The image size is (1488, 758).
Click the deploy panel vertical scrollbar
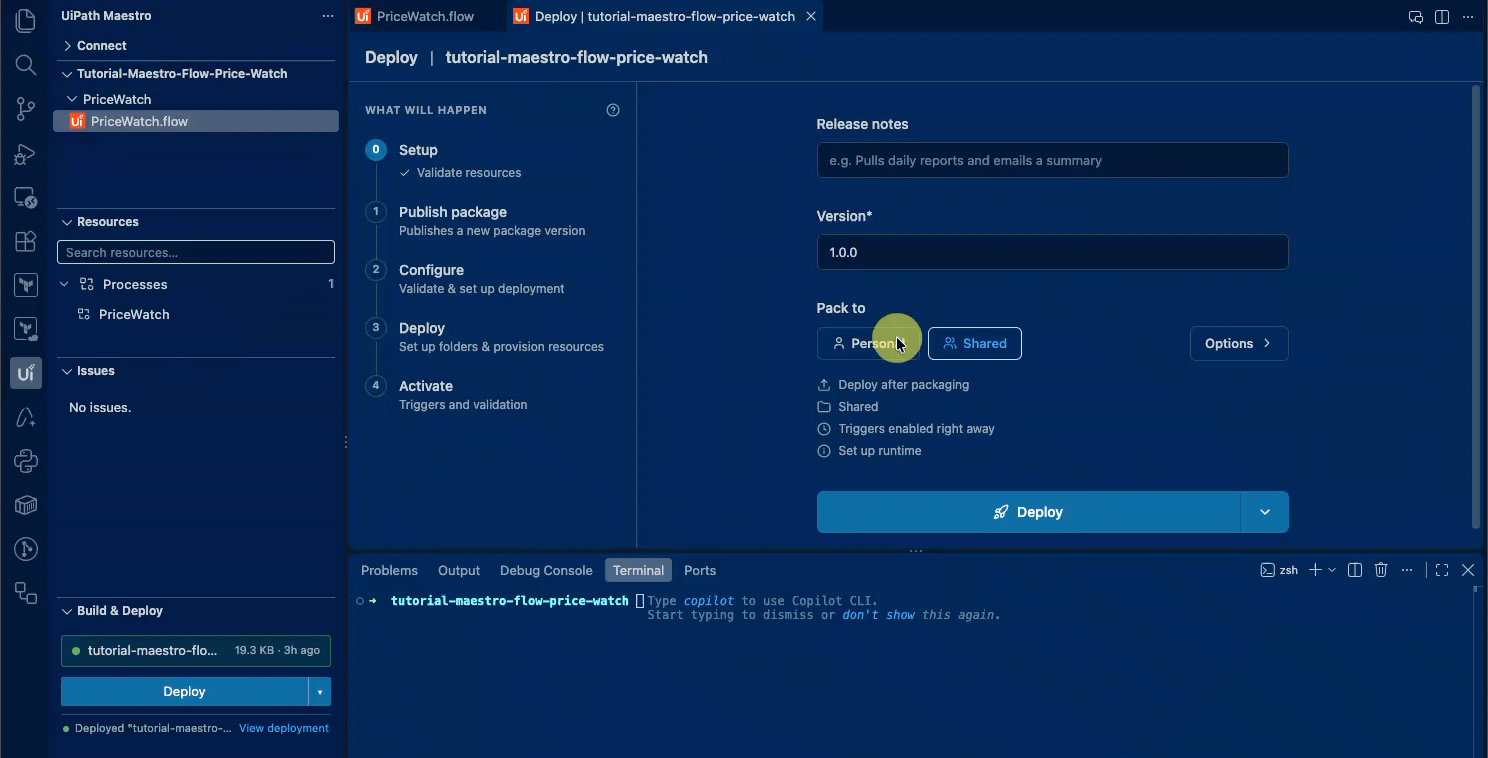pos(1476,305)
